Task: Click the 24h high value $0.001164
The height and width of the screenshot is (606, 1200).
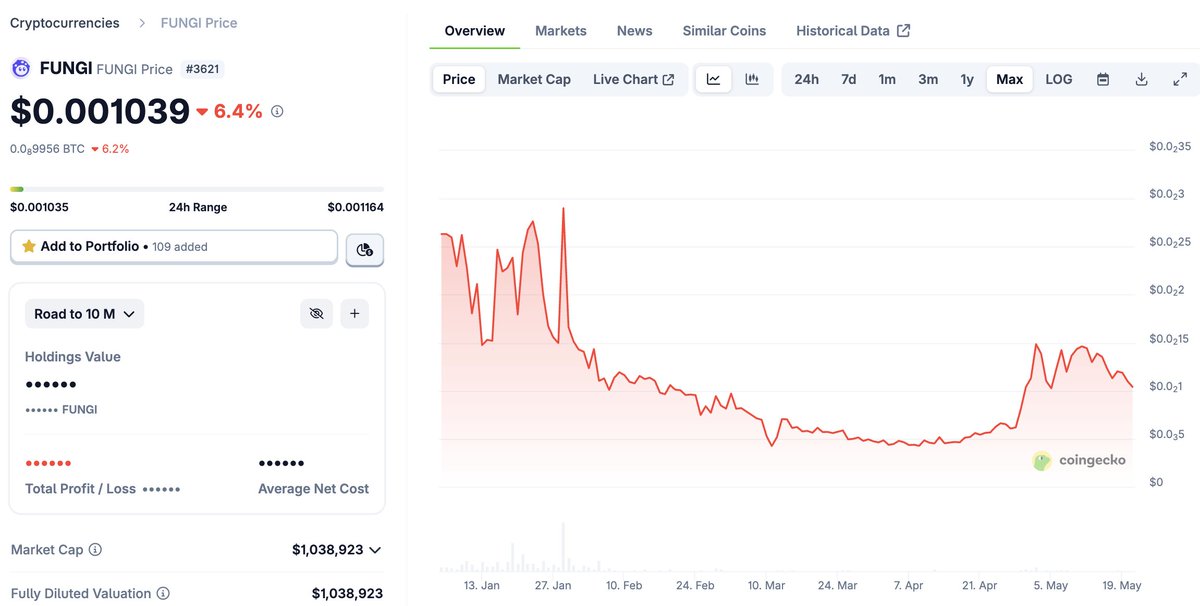Action: click(356, 207)
